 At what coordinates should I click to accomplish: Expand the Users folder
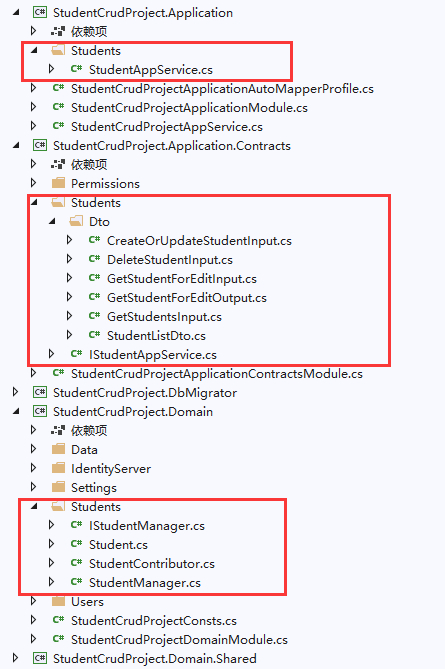coord(34,601)
